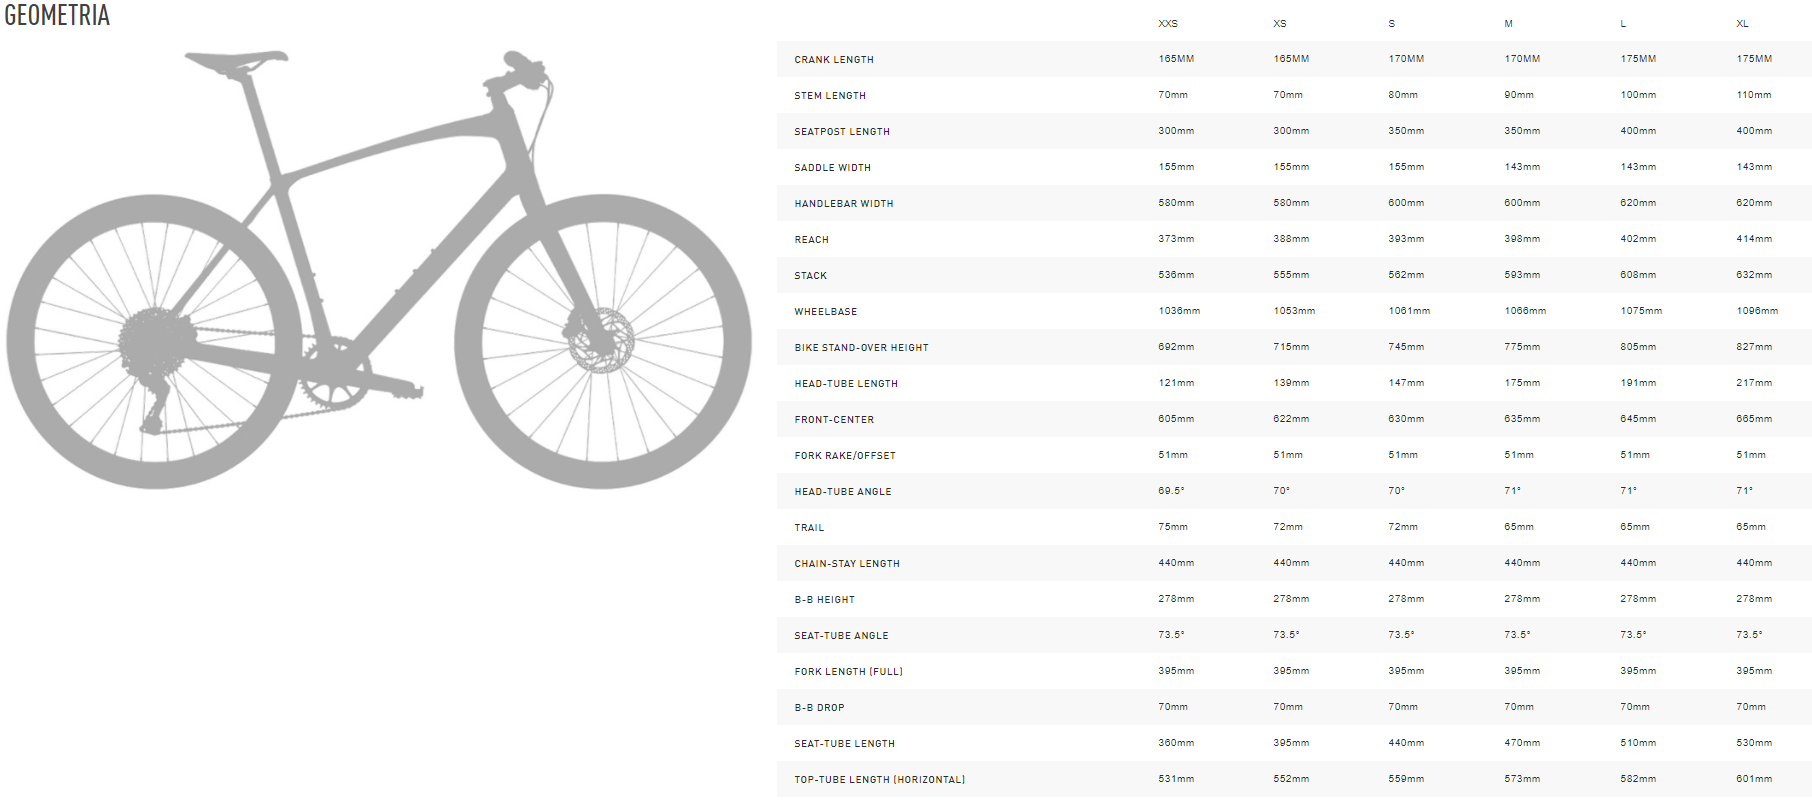The height and width of the screenshot is (804, 1812).
Task: Click the 360mm seat-tube length value
Action: [1176, 743]
